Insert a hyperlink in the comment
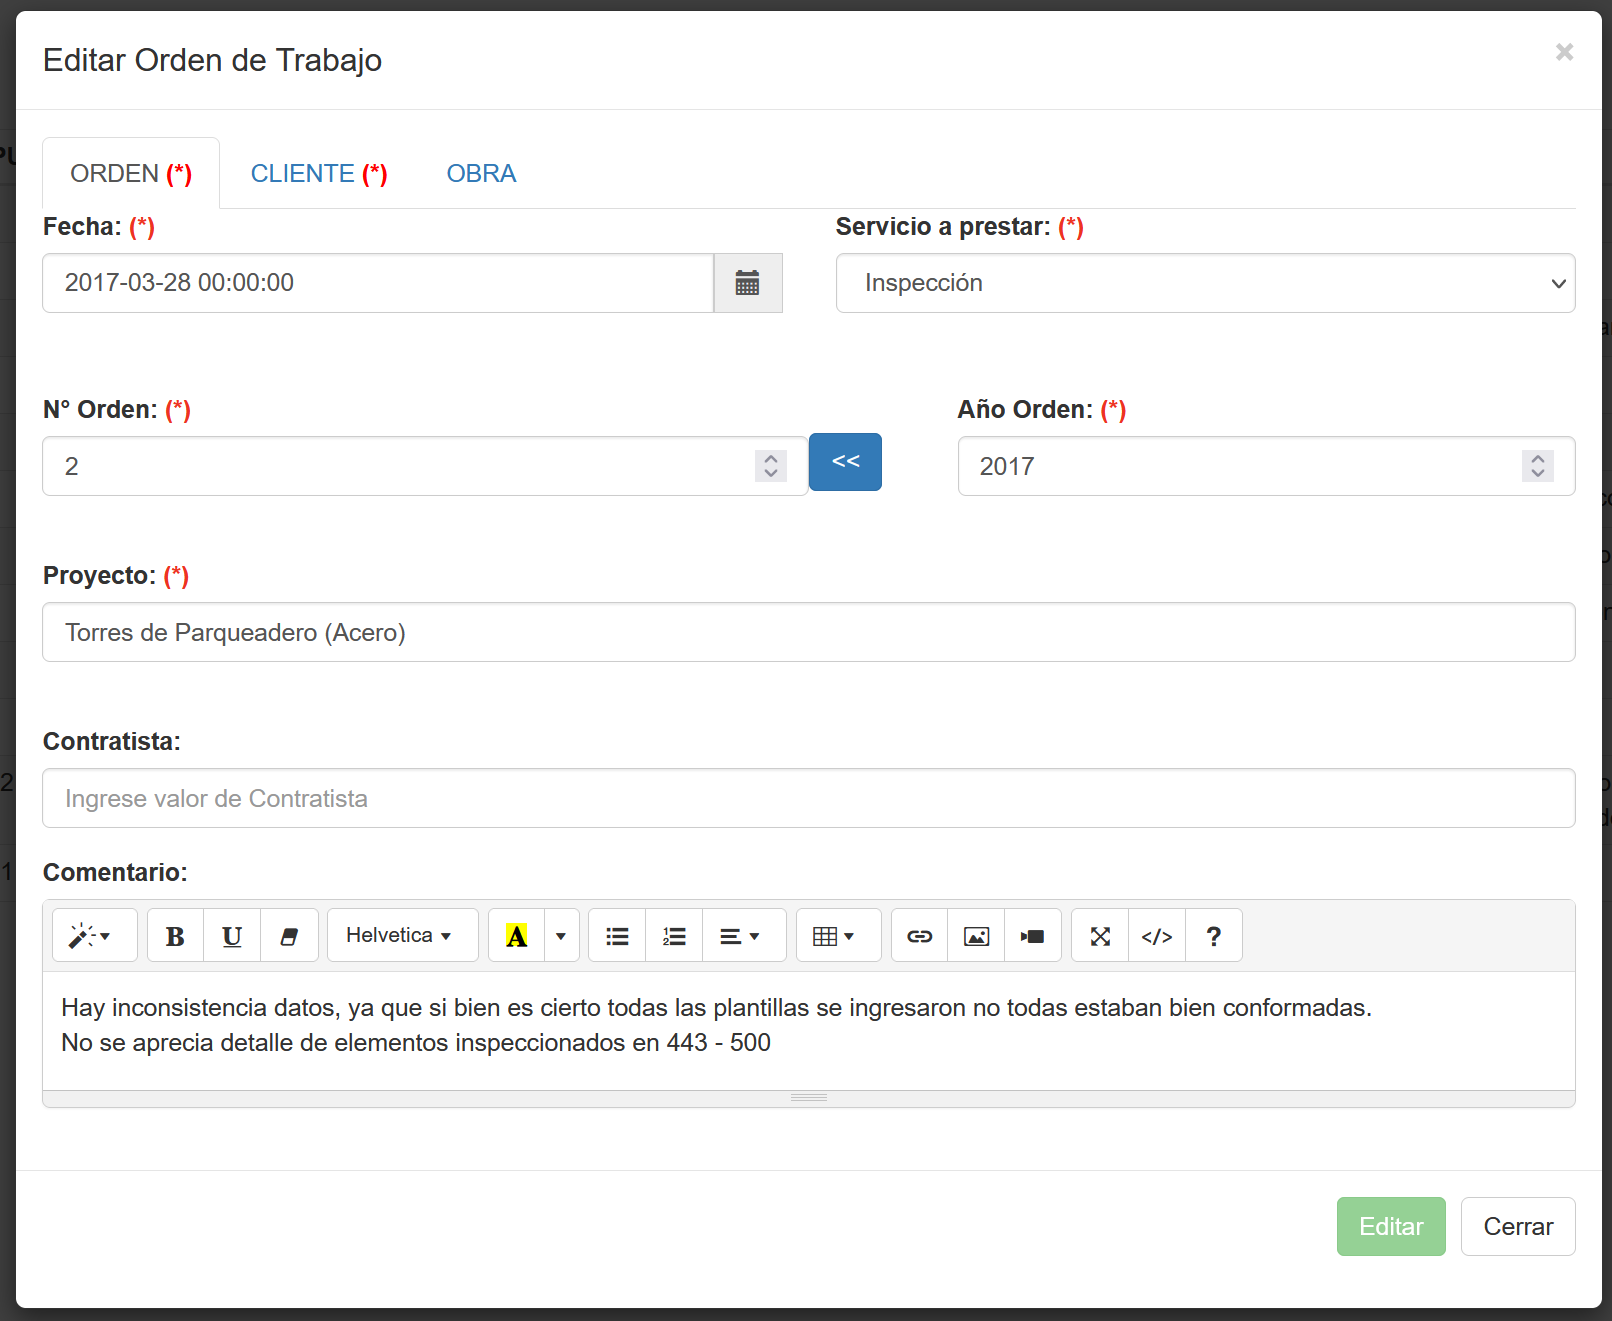1612x1321 pixels. point(919,936)
